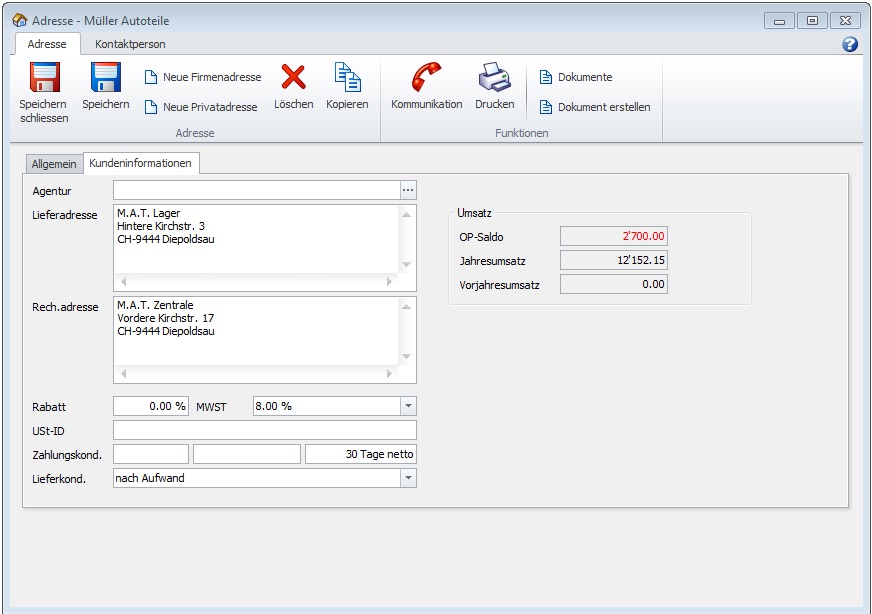Click the Rabatt percentage field
Viewport: 872px width, 614px height.
point(150,406)
